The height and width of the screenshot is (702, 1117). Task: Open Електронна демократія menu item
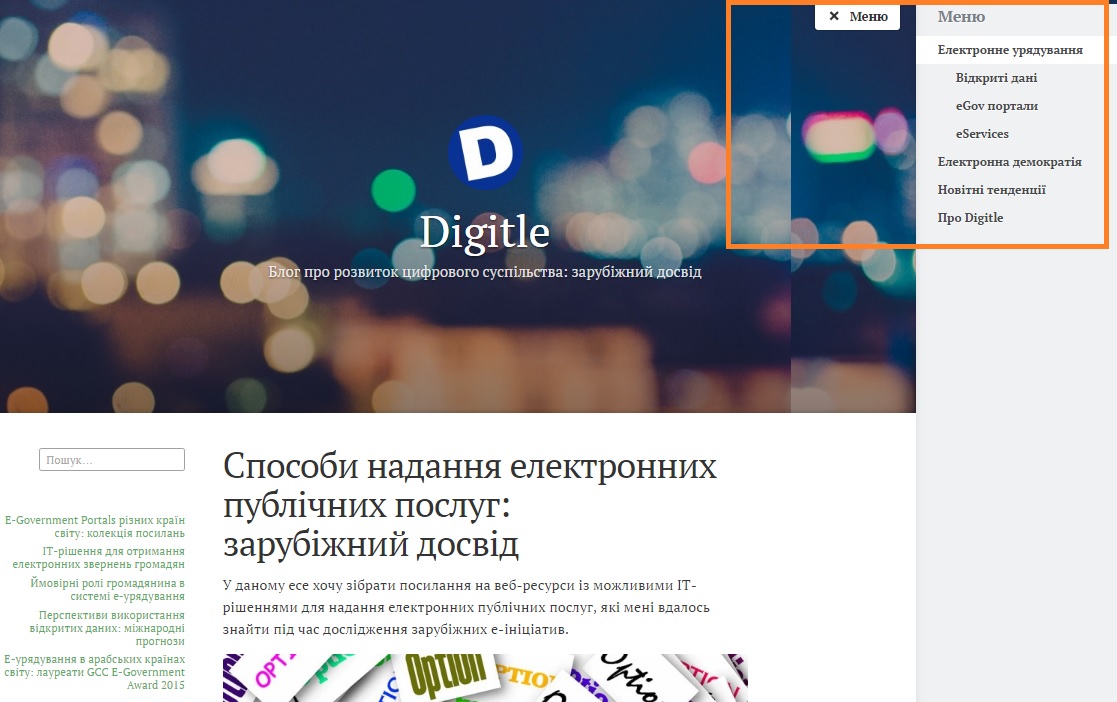pyautogui.click(x=1009, y=162)
